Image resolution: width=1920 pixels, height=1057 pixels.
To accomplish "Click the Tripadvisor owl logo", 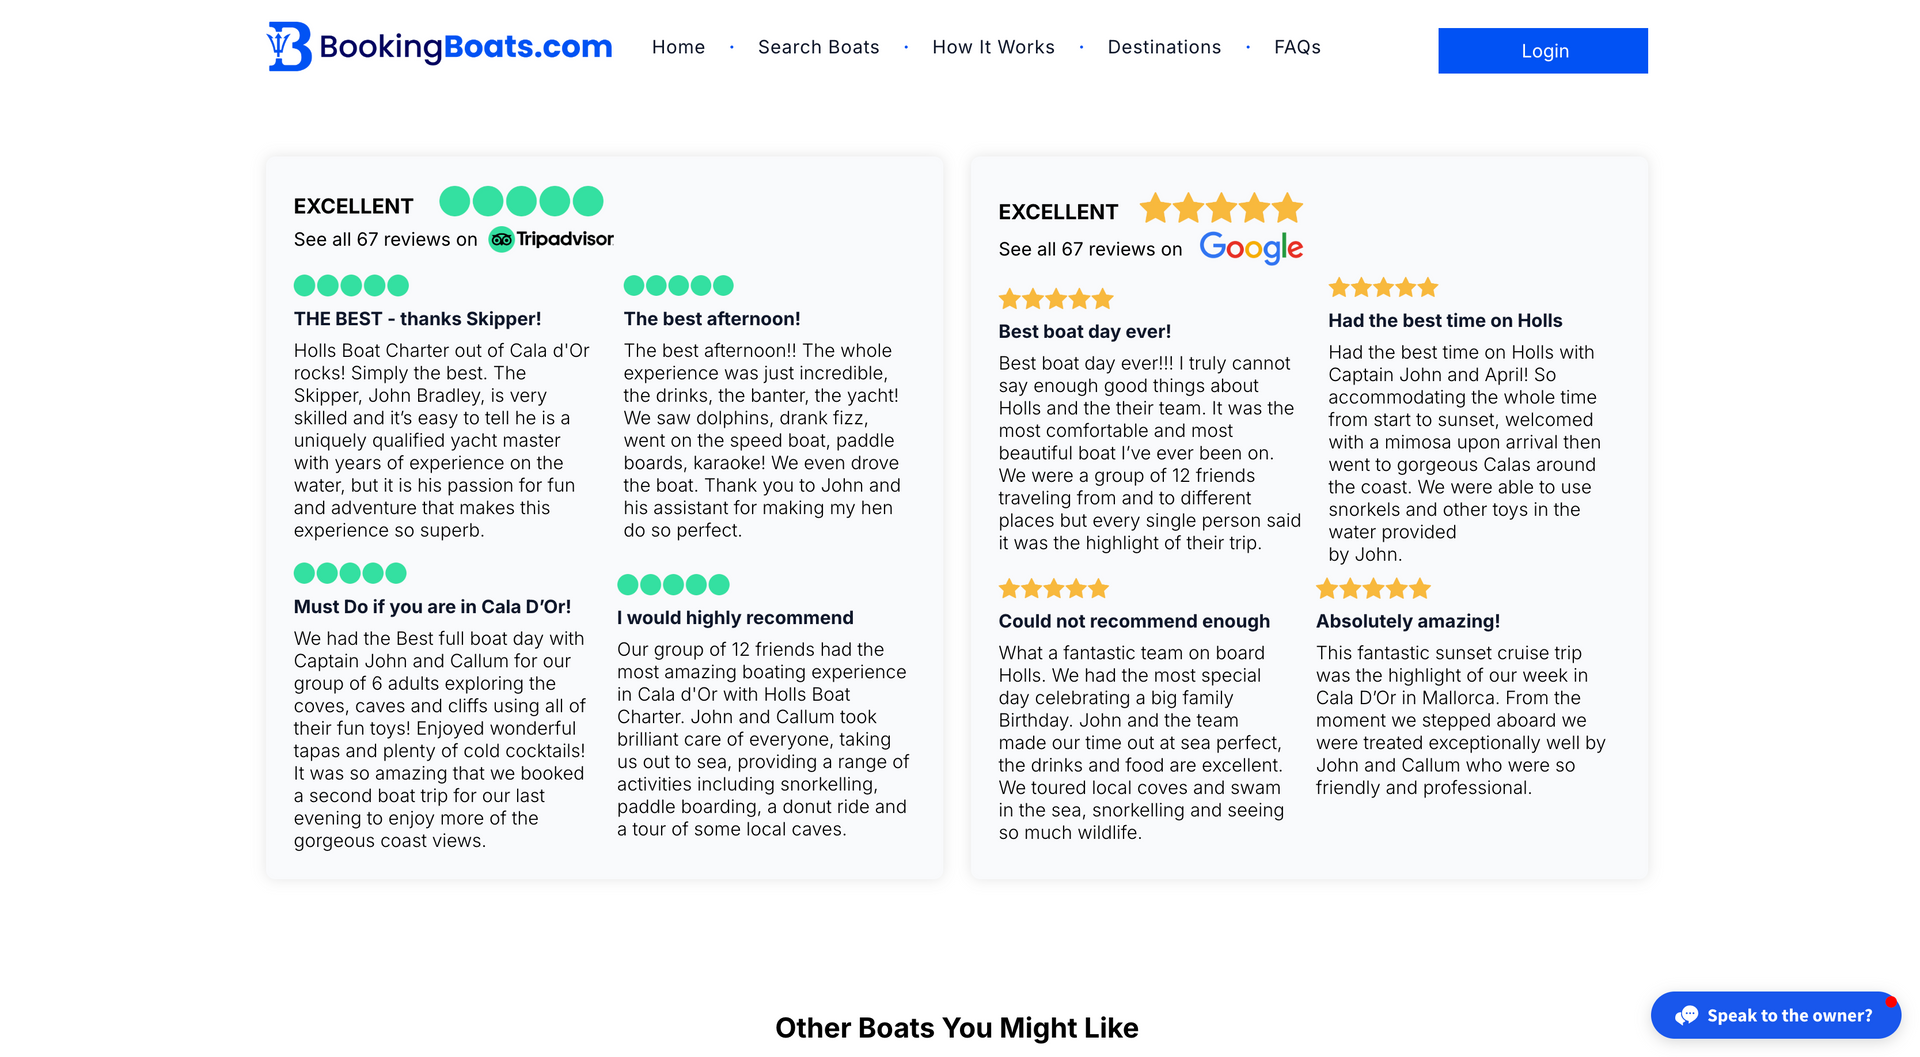I will [x=501, y=240].
